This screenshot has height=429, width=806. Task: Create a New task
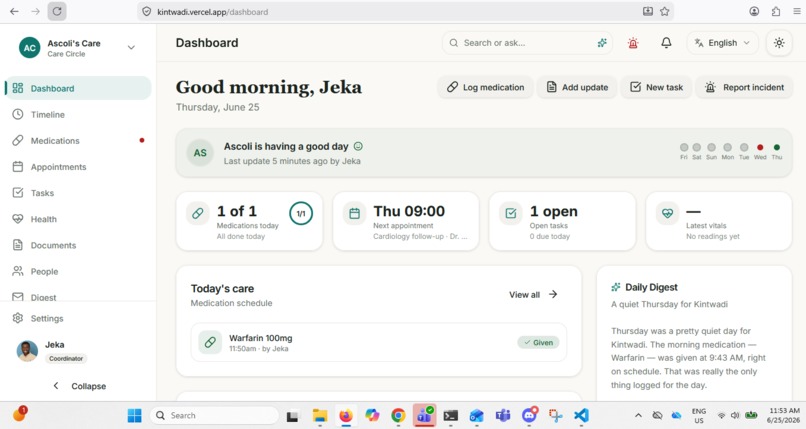point(656,87)
